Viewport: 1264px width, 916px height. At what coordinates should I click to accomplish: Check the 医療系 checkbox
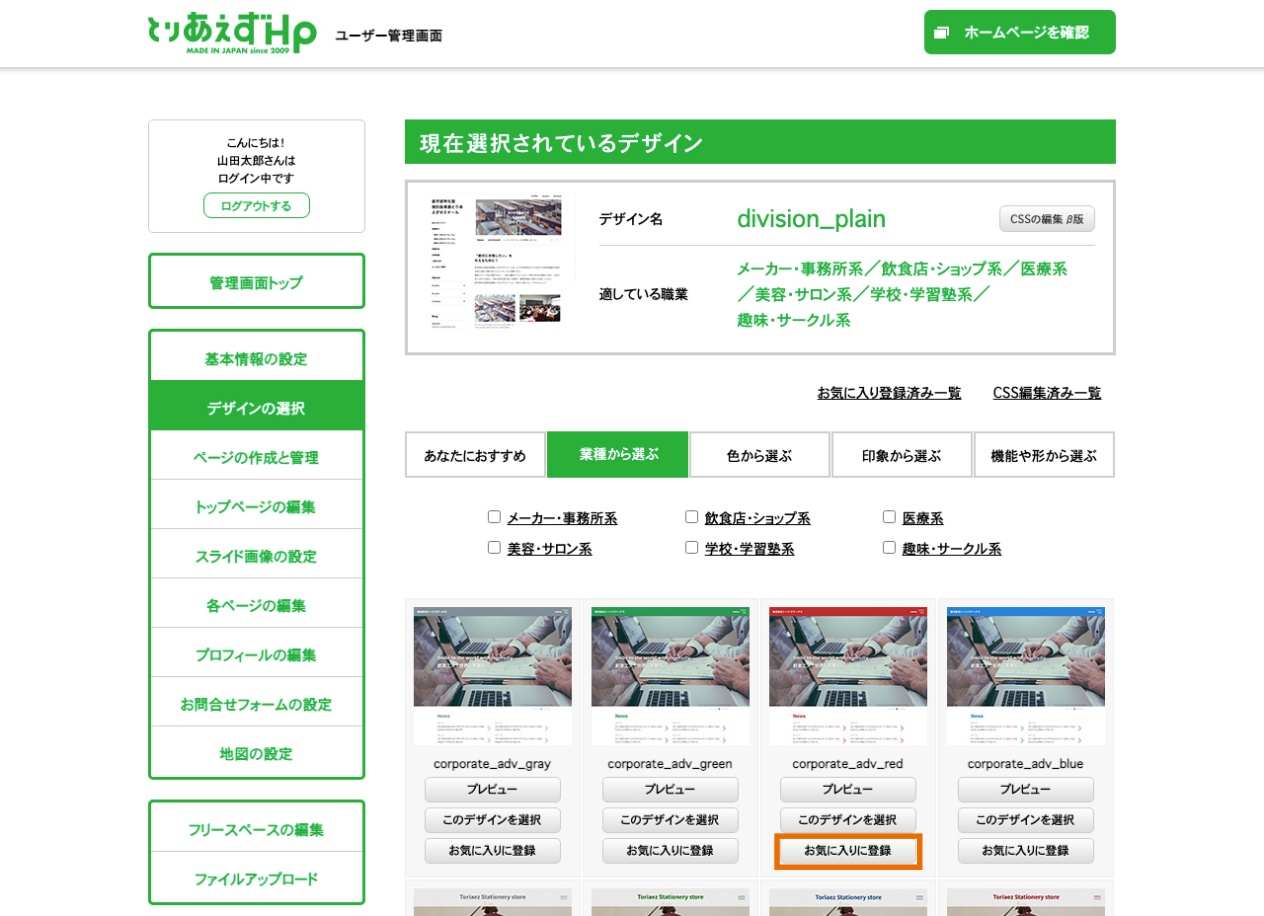889,515
